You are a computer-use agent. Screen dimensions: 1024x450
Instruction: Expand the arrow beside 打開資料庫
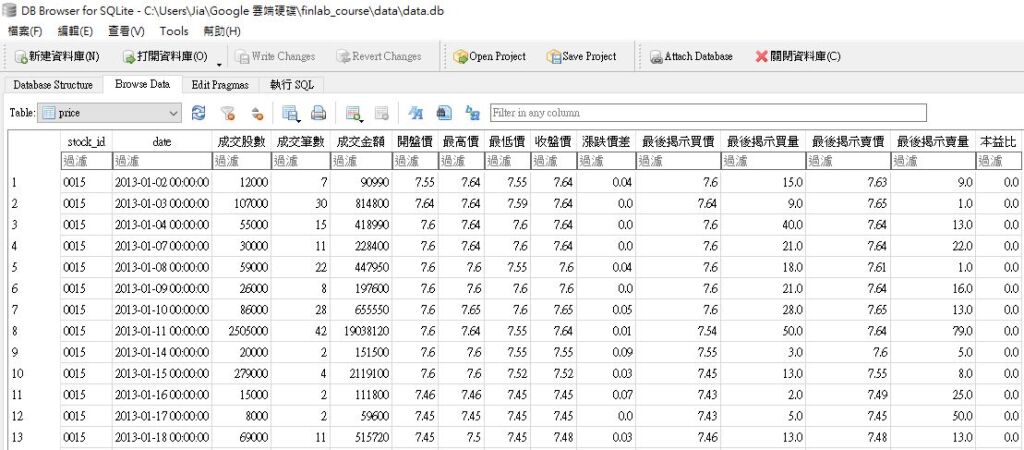pyautogui.click(x=219, y=62)
